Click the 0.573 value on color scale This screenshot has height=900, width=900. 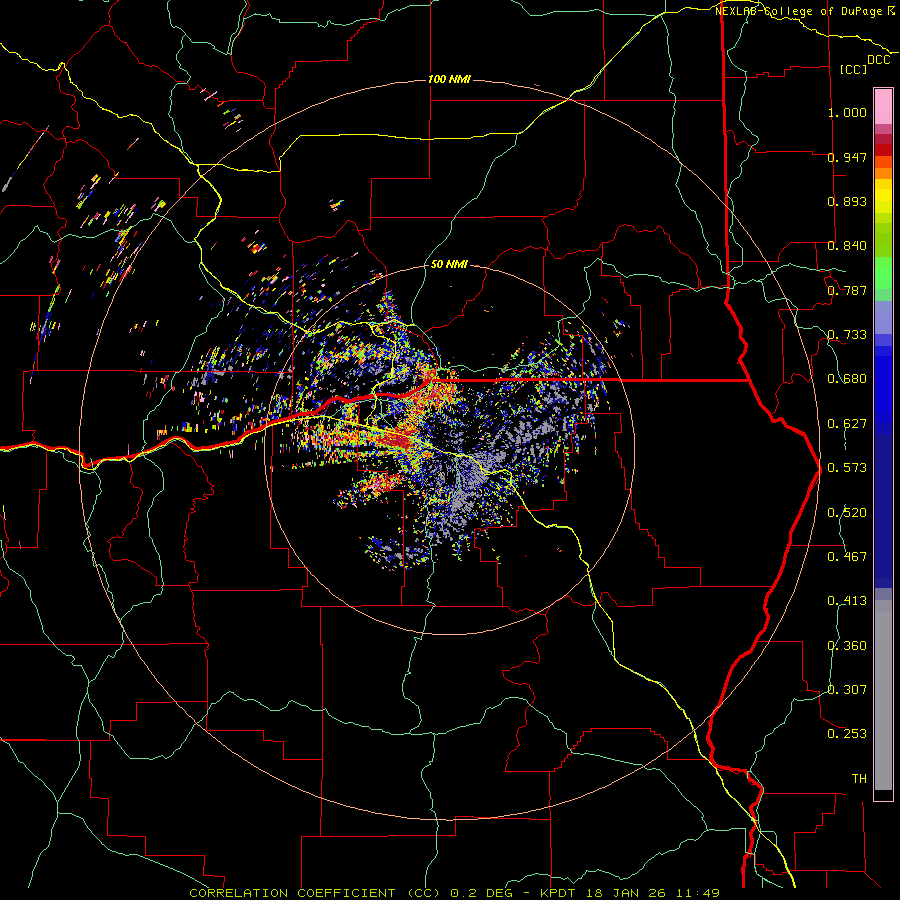847,468
